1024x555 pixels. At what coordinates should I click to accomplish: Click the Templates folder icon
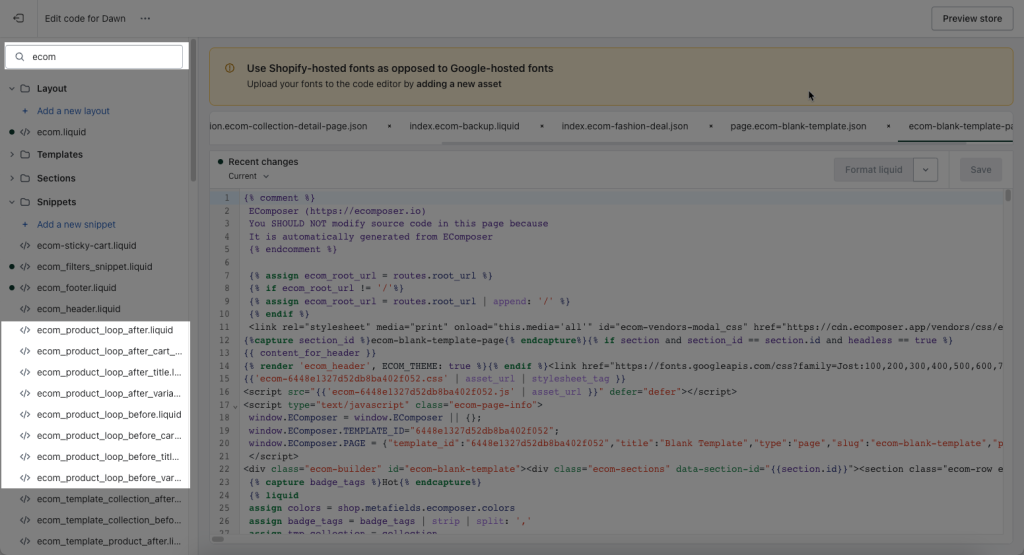click(25, 155)
